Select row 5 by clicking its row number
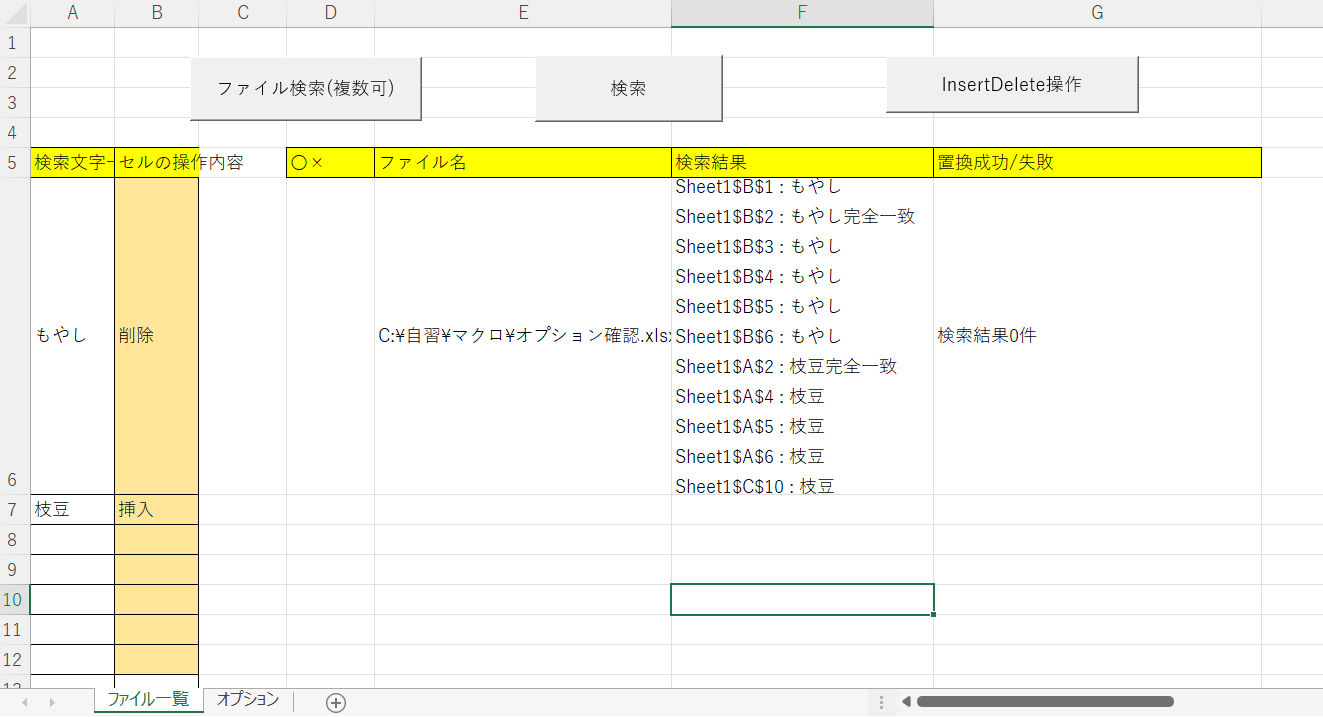 click(12, 161)
